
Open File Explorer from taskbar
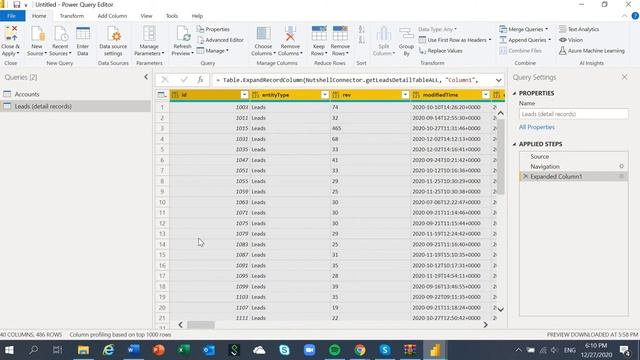tap(83, 350)
